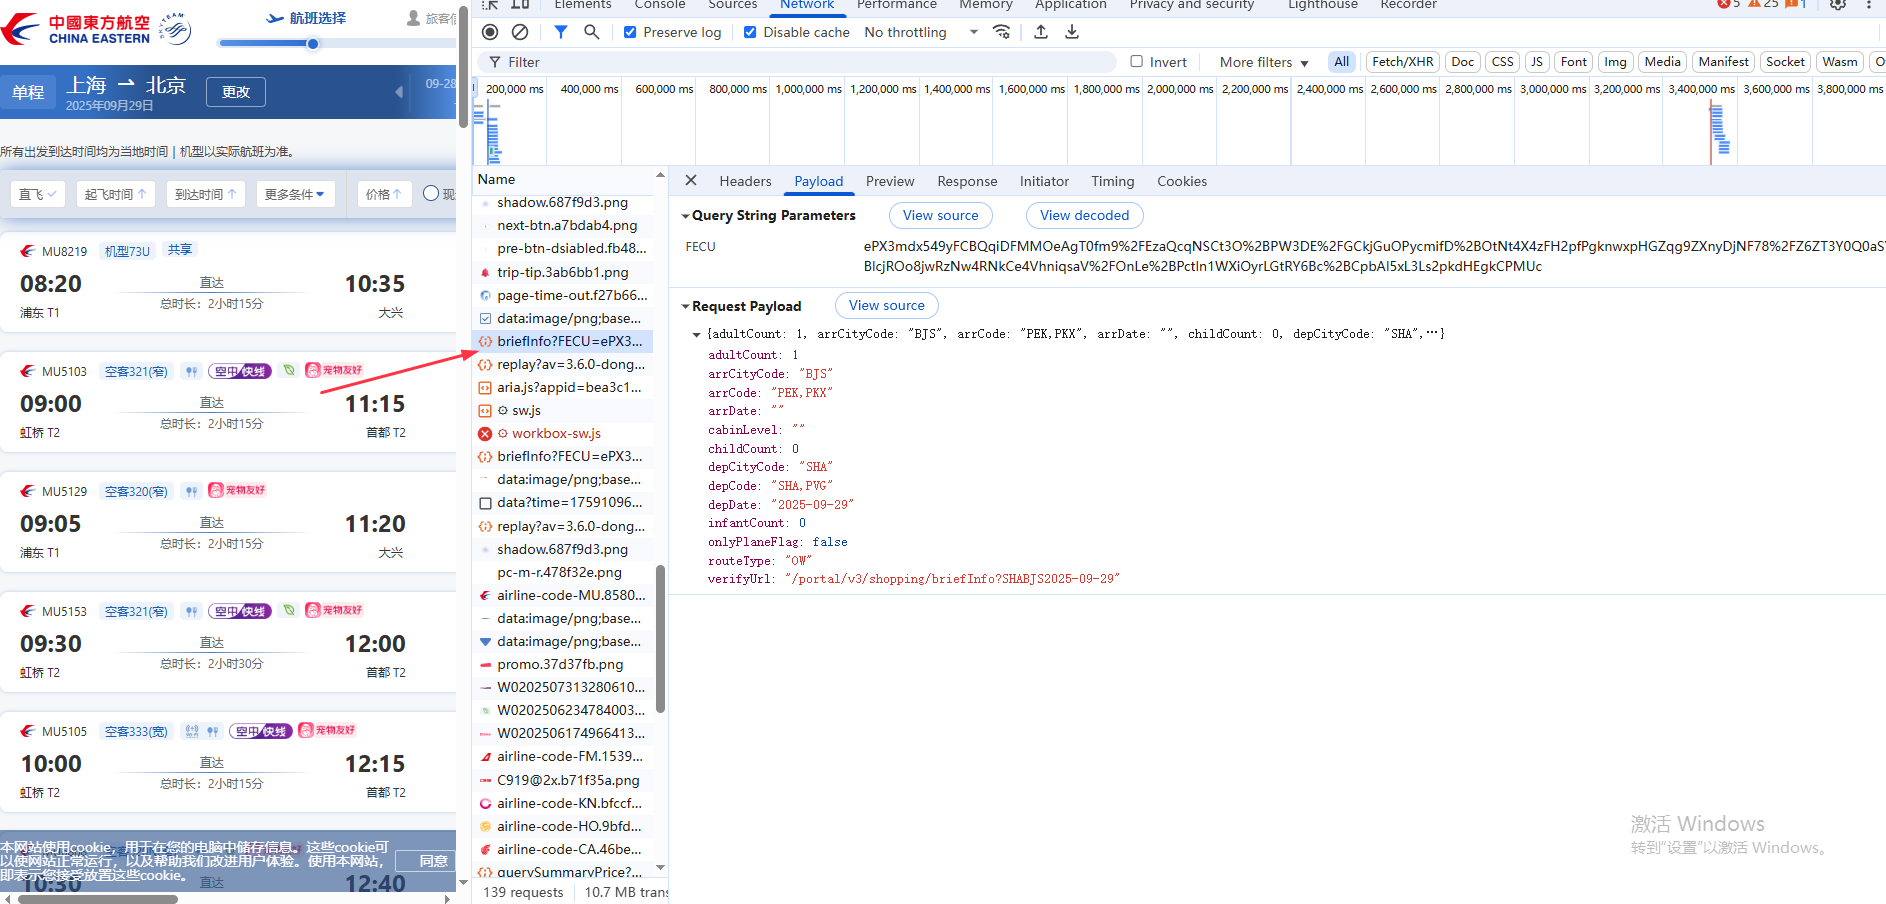This screenshot has width=1886, height=904.
Task: Activate the inspect element picker icon
Action: tap(490, 5)
